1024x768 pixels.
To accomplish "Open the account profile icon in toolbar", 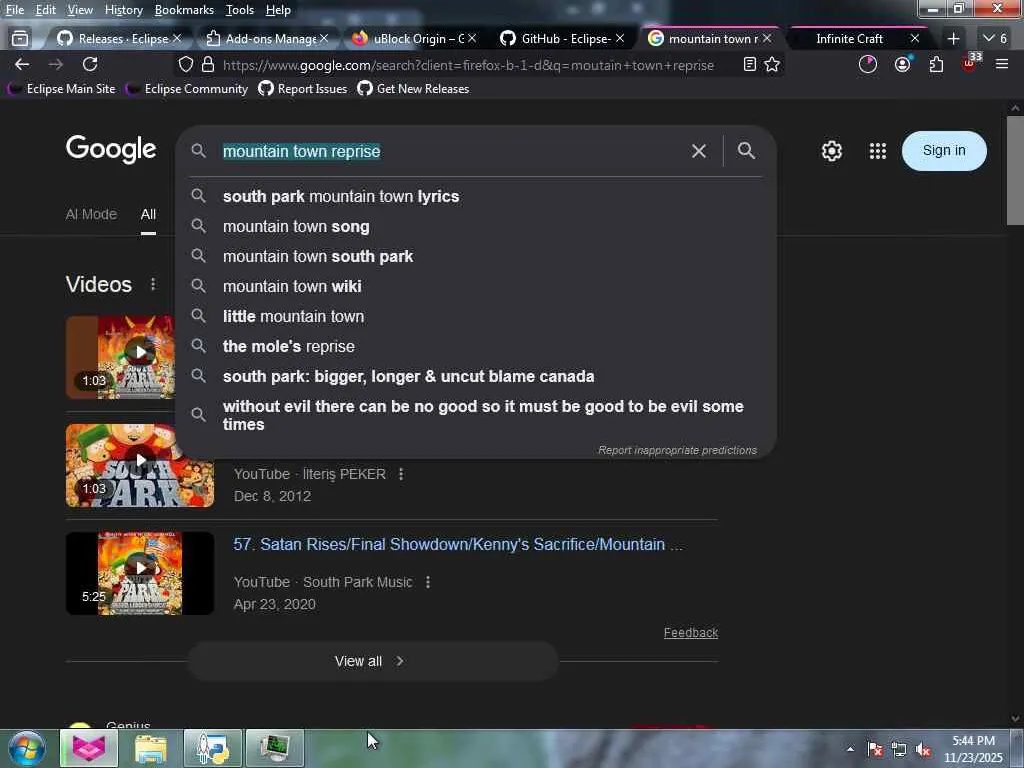I will tap(903, 64).
